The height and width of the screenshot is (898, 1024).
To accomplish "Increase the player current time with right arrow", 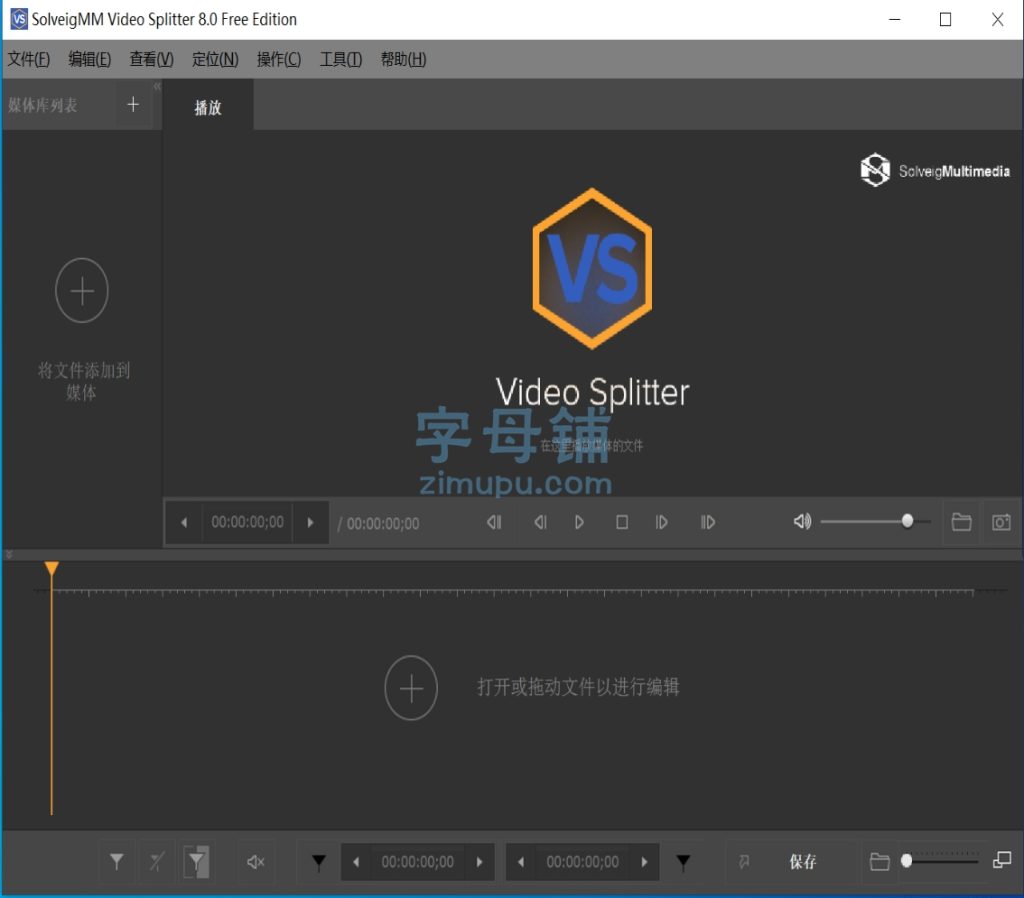I will point(310,522).
